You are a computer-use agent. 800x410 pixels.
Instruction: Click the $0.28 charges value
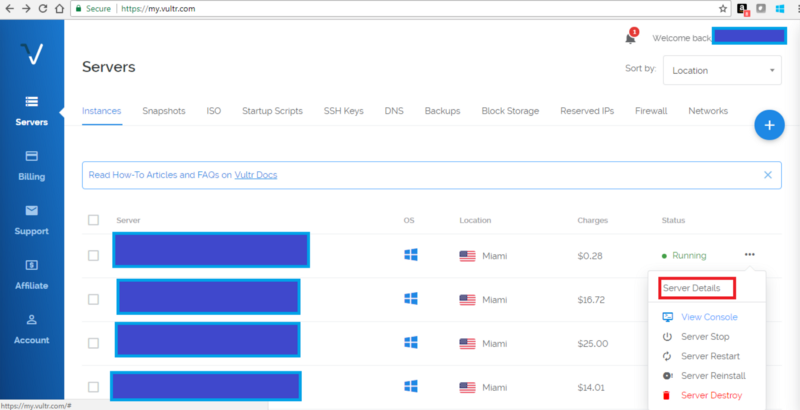coord(590,256)
